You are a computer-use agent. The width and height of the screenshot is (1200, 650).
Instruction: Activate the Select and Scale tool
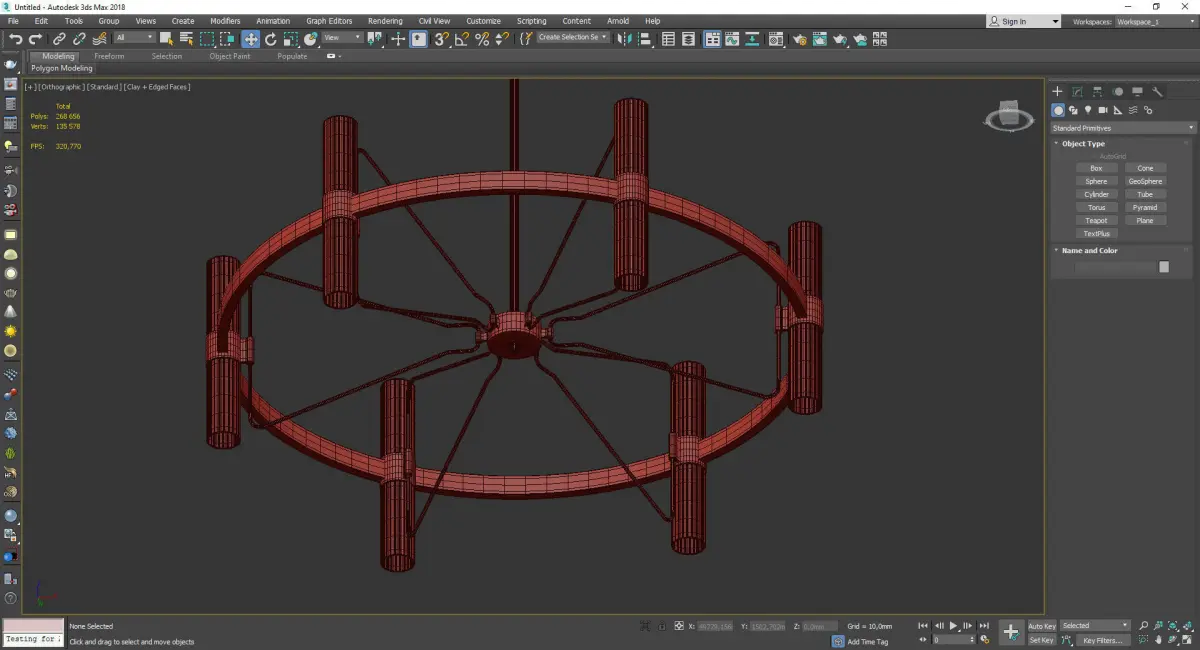290,39
